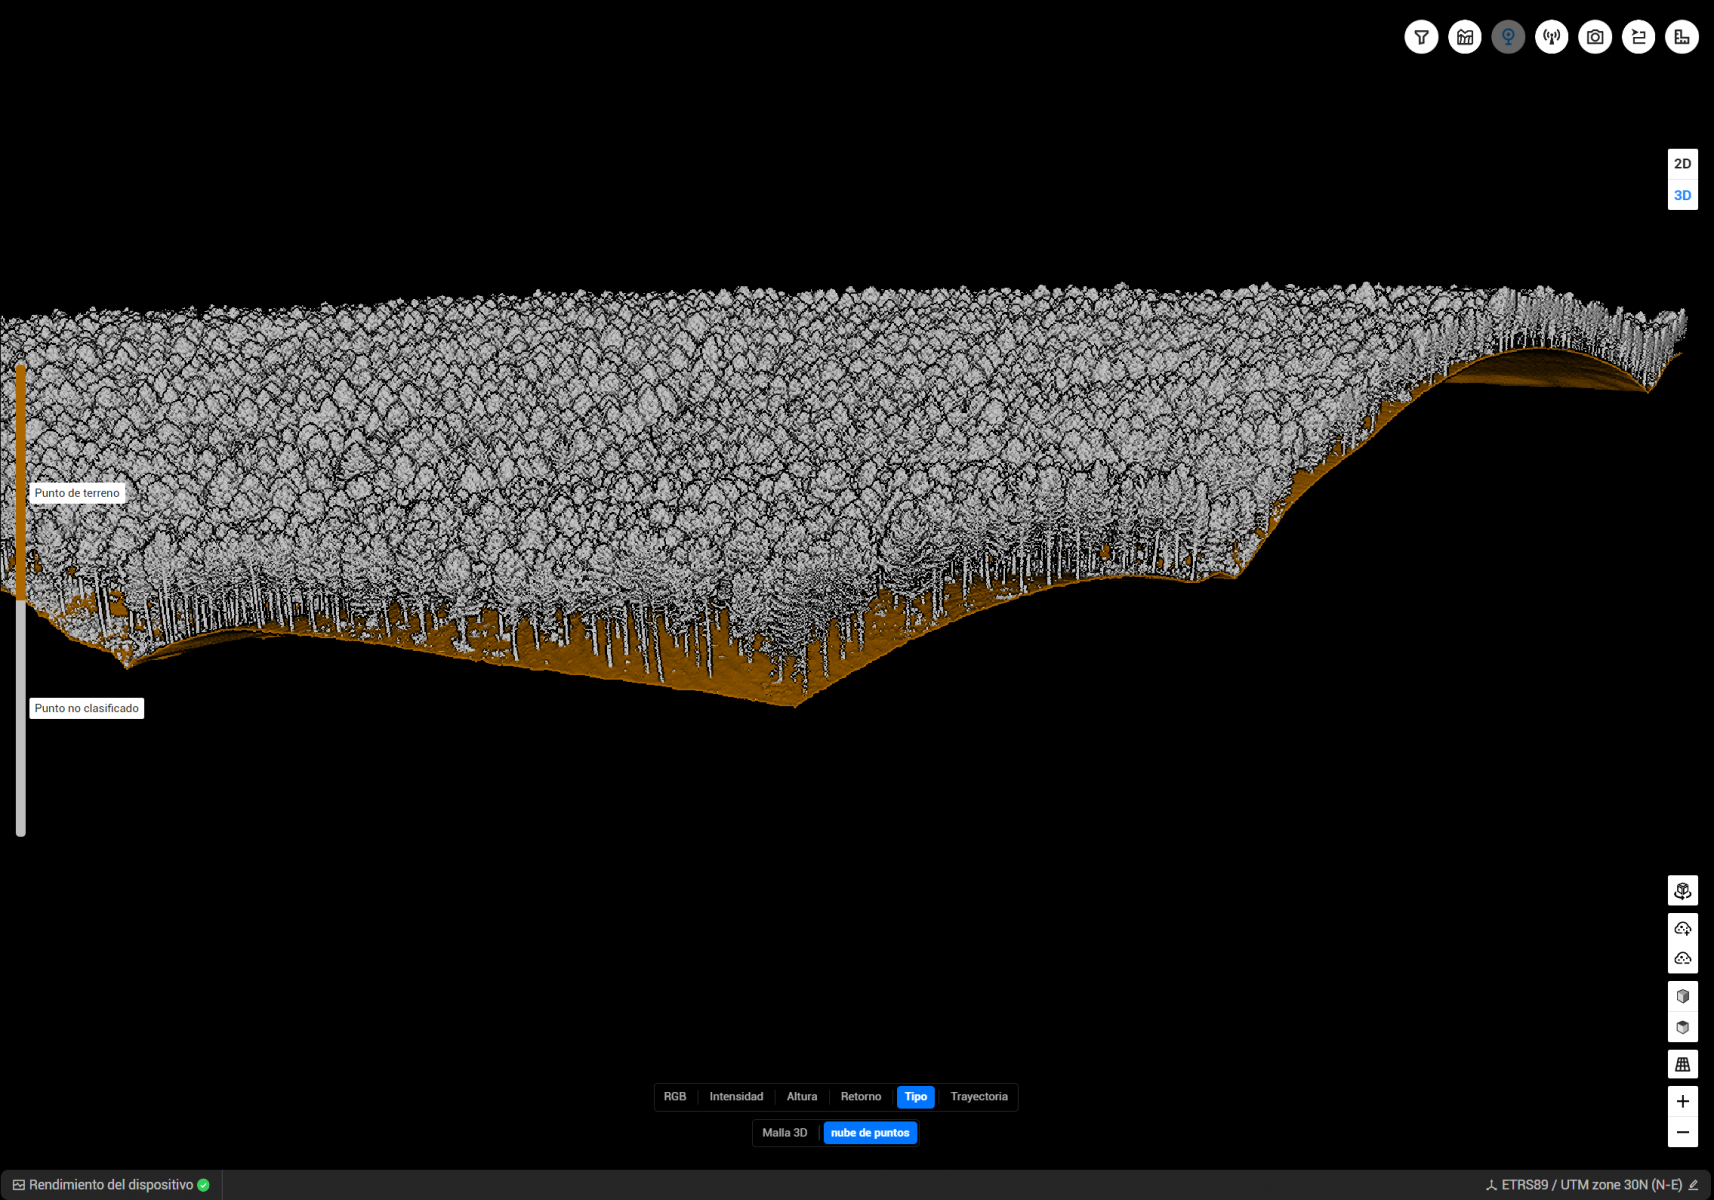Click the 3D rotate cube icon

click(x=1683, y=890)
